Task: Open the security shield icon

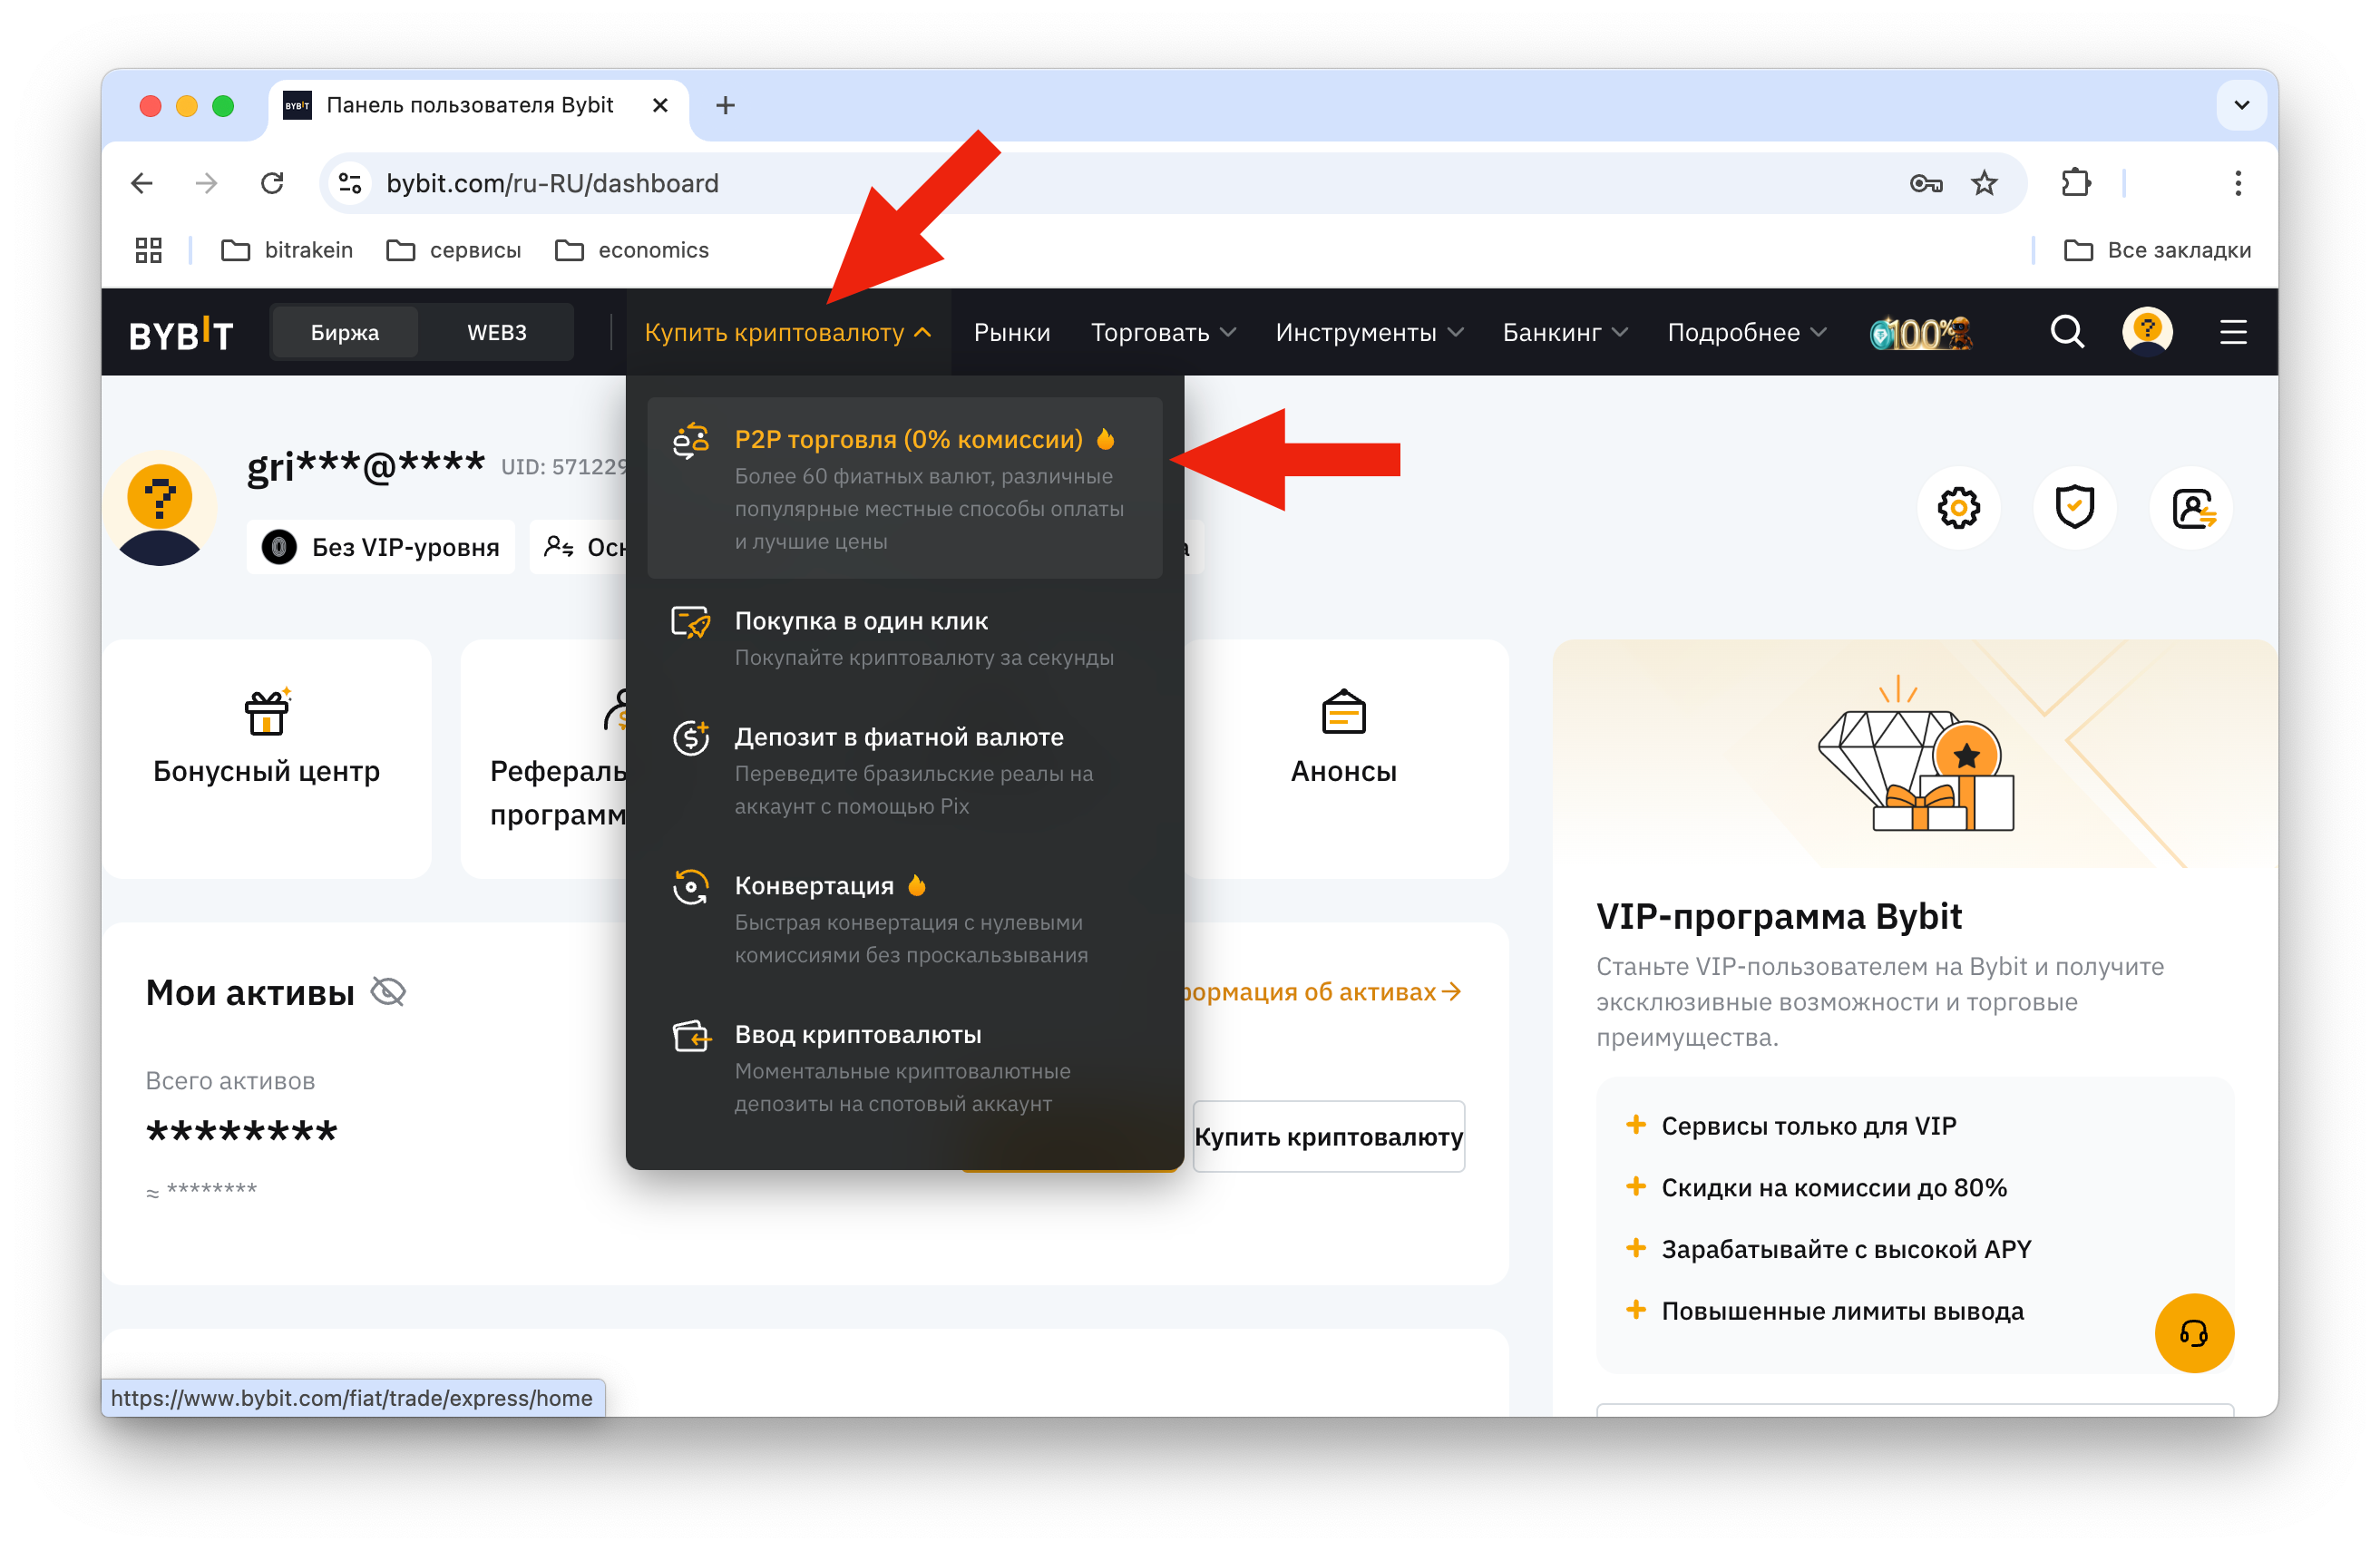Action: pyautogui.click(x=2074, y=507)
